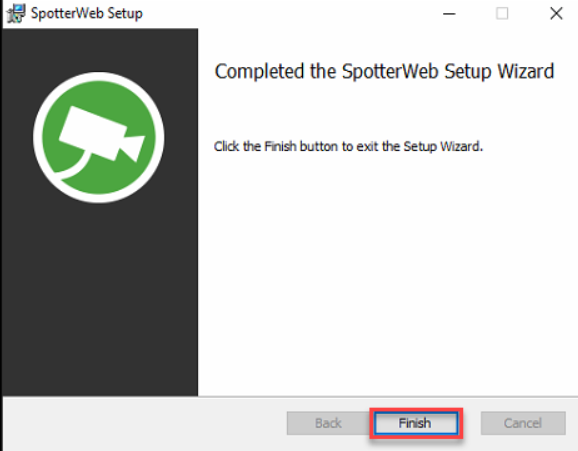Viewport: 578px width, 451px height.
Task: Click the SpotterWeb Setup title bar text
Action: (x=87, y=14)
